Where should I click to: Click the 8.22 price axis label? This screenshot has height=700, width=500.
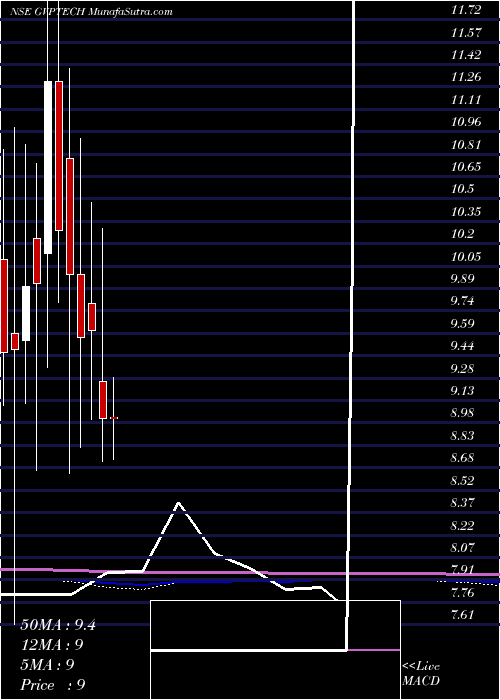coord(462,525)
